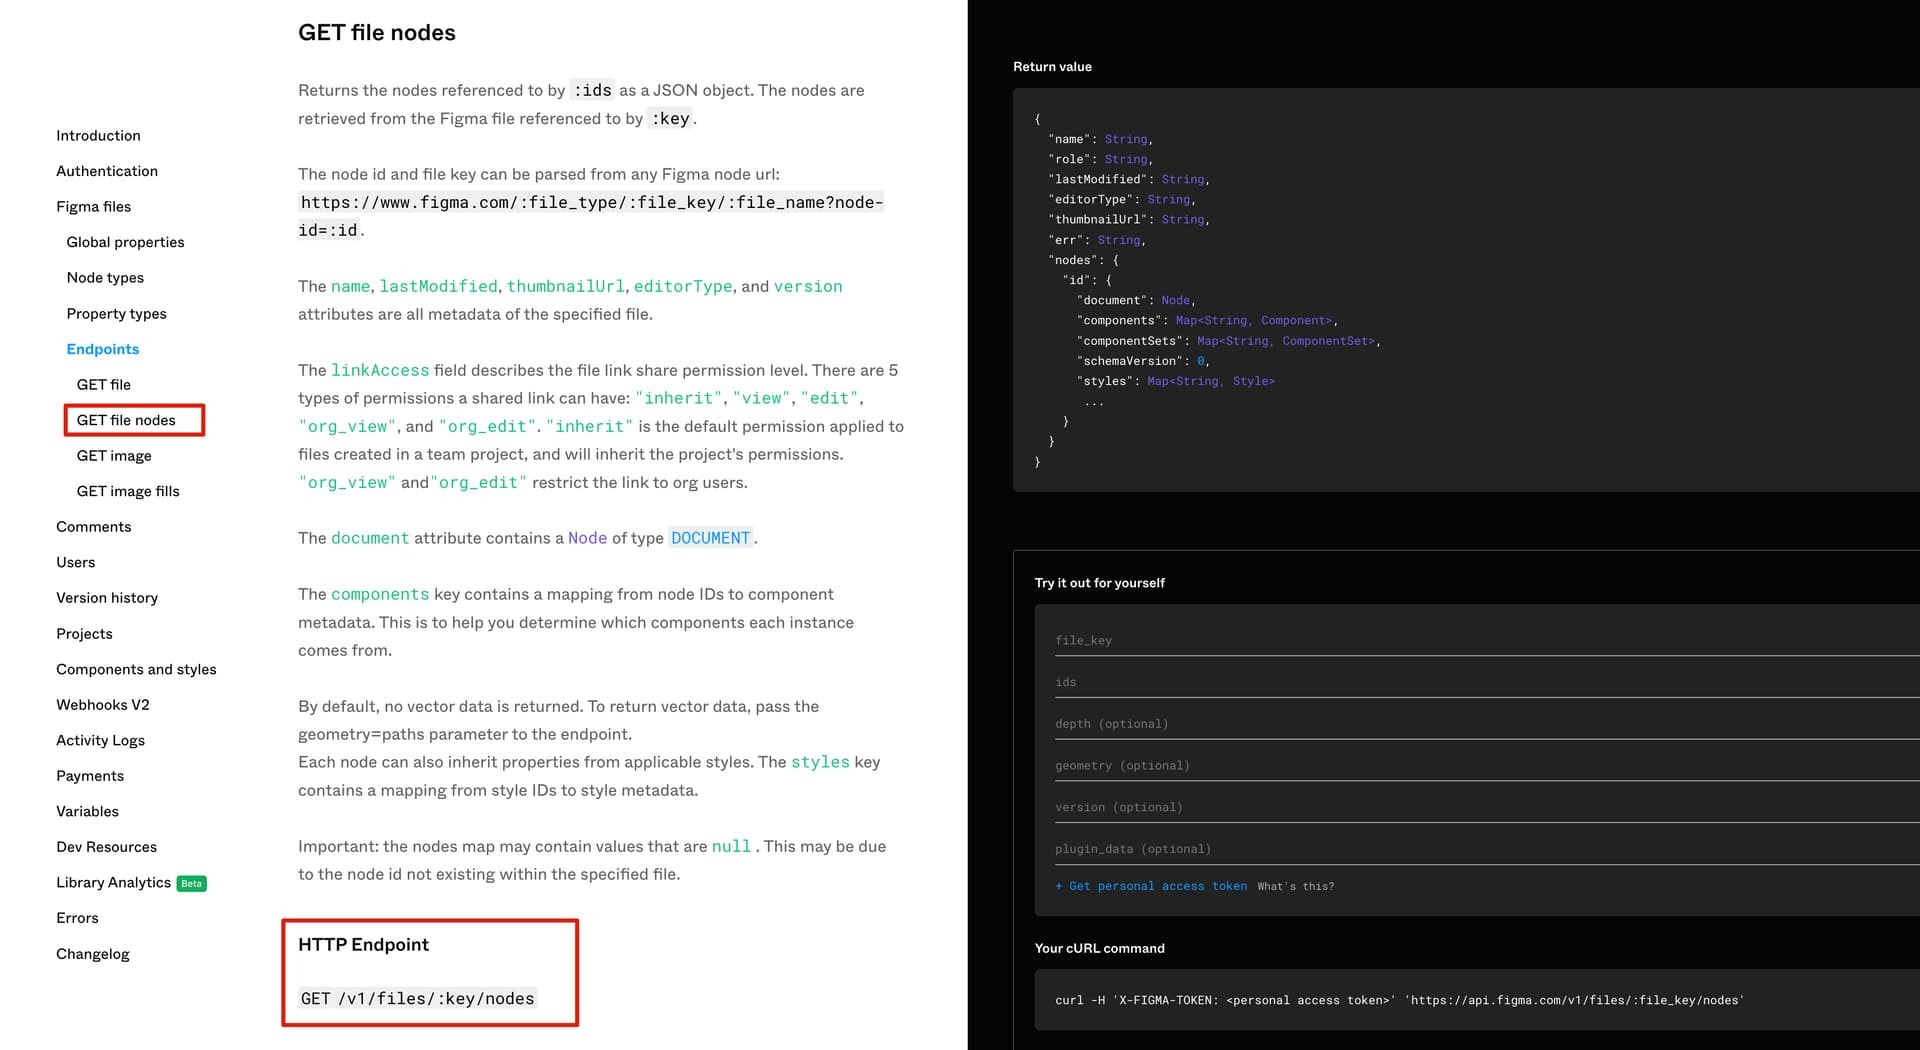Click the "lastModified" key in JSON
This screenshot has width=1920, height=1050.
(x=1097, y=179)
